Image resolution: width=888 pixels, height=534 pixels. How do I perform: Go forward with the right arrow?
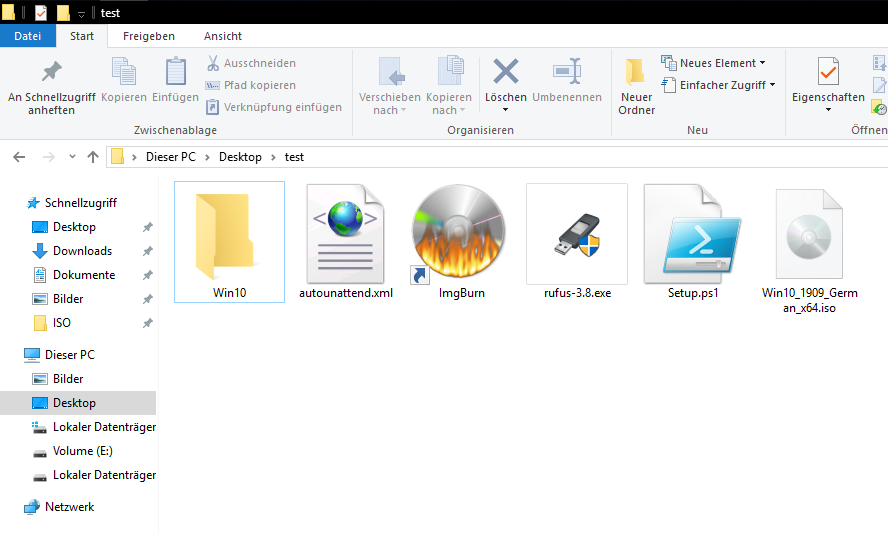(49, 157)
